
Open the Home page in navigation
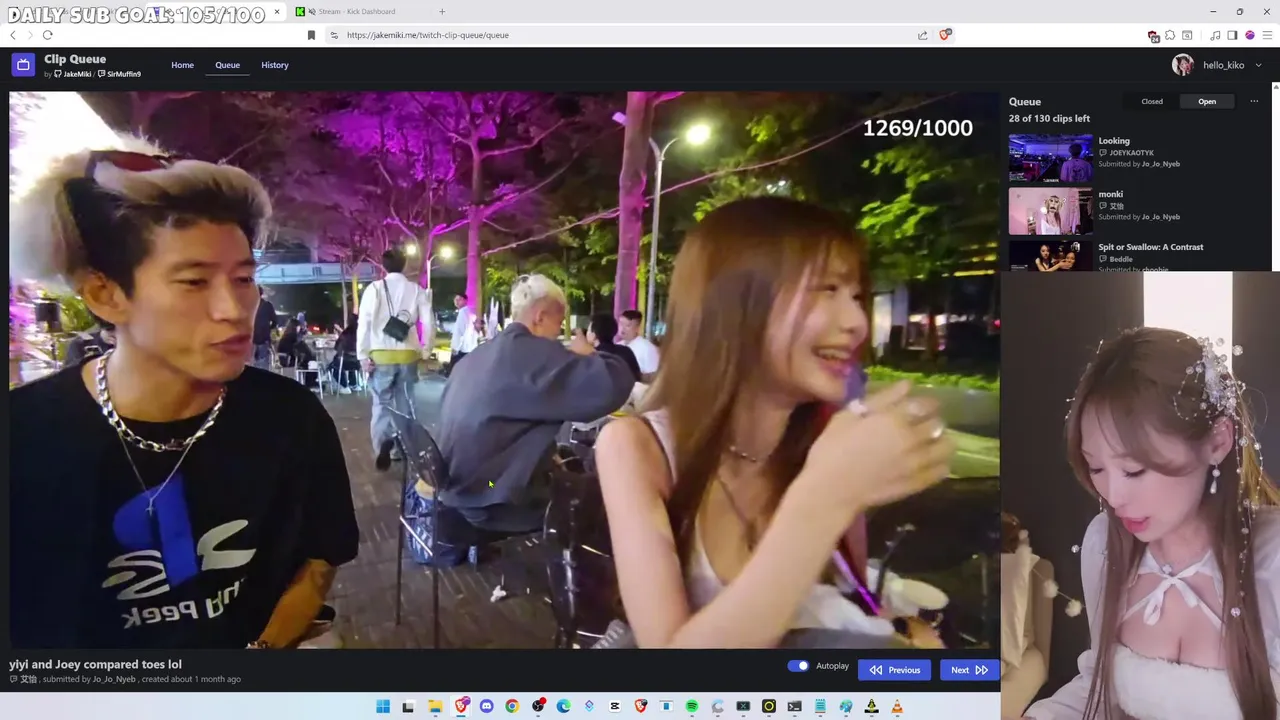pyautogui.click(x=182, y=65)
